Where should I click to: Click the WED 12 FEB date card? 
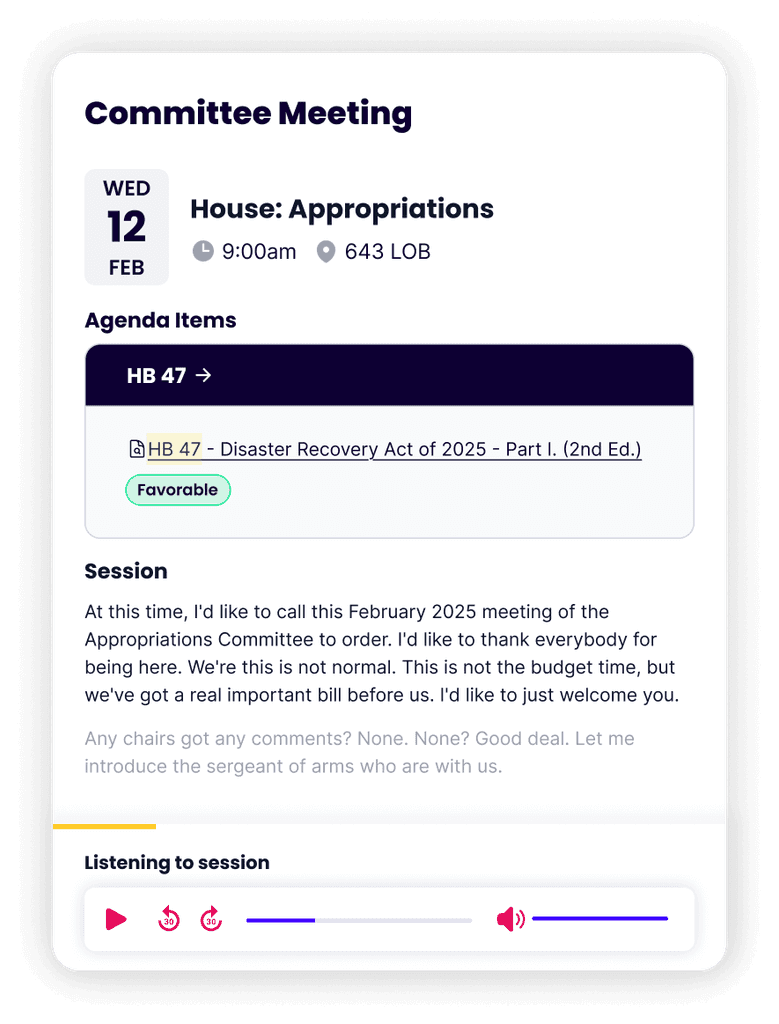pos(126,227)
